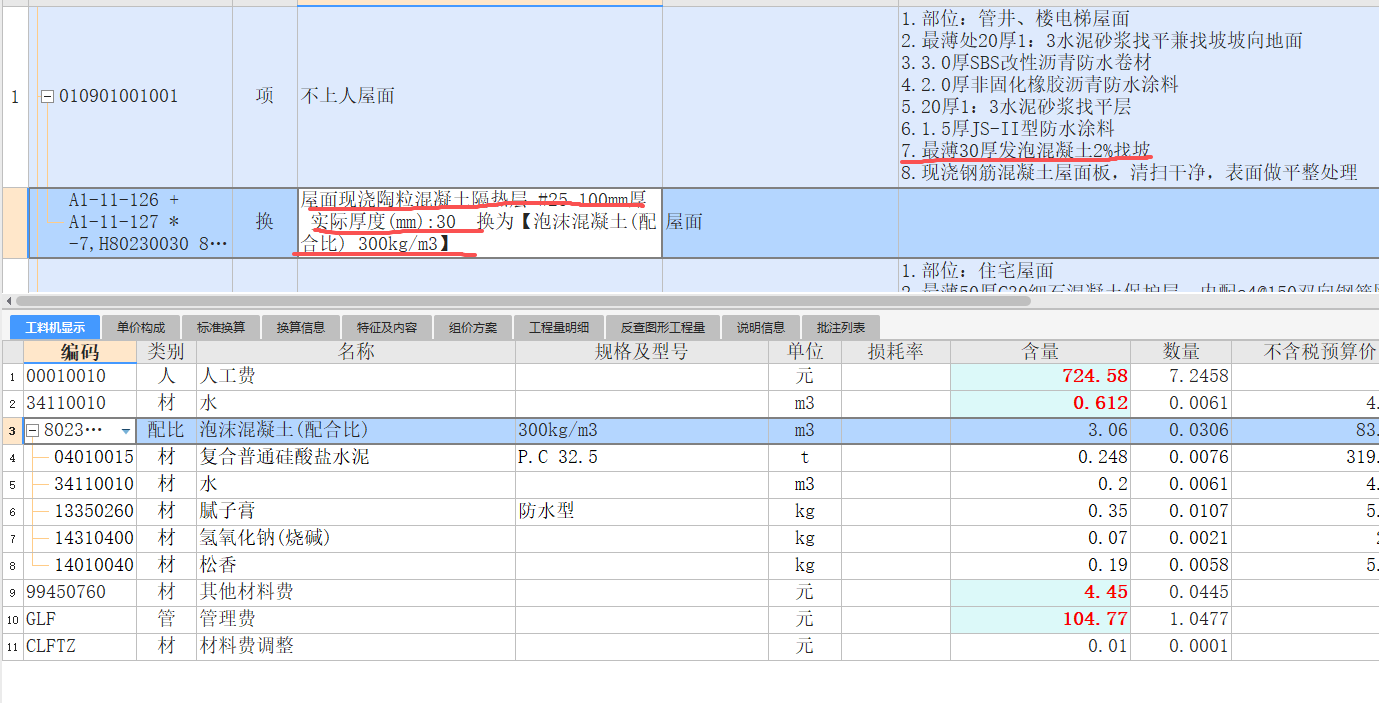Select the GLF code cell
This screenshot has height=703, width=1379.
[x=80, y=620]
